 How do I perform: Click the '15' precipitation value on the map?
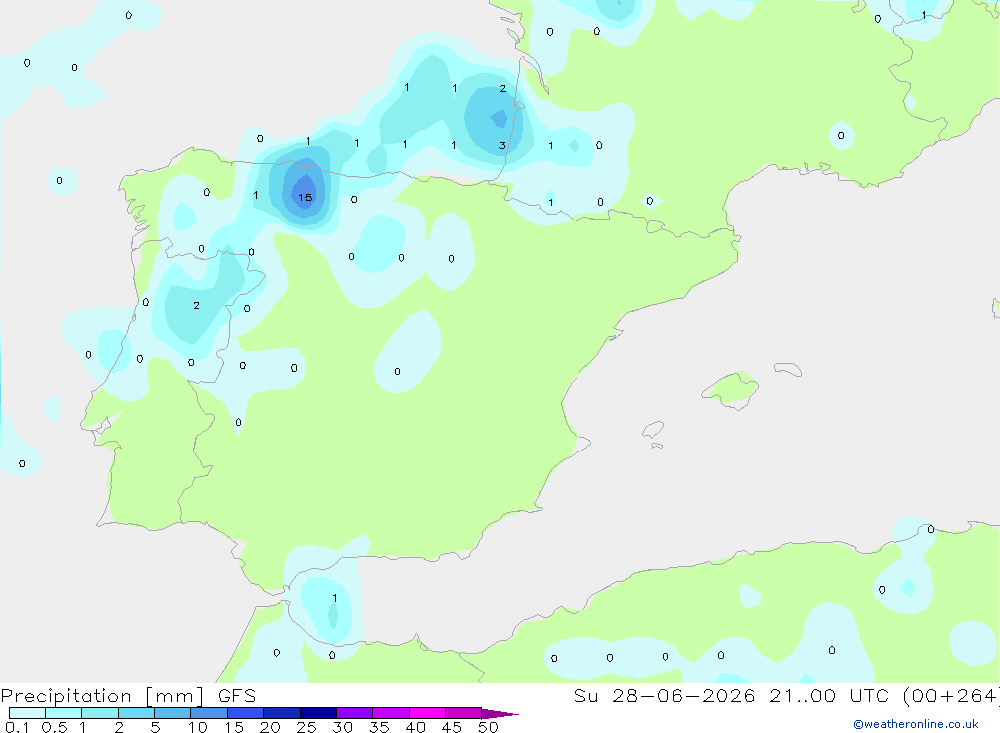305,198
